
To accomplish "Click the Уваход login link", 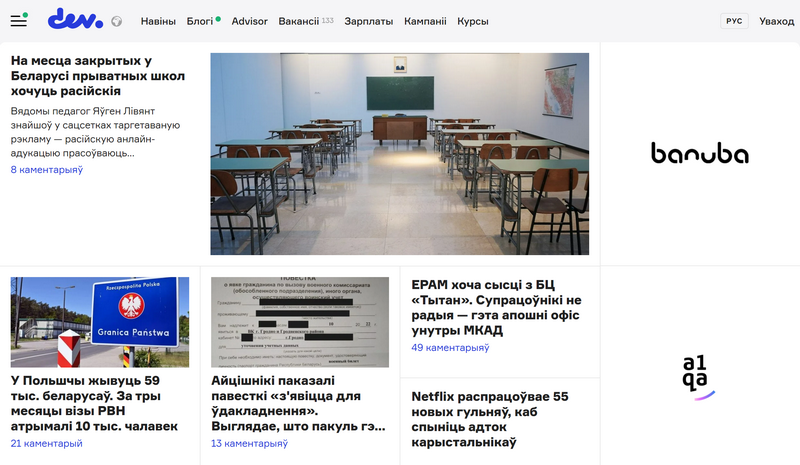I will point(777,21).
